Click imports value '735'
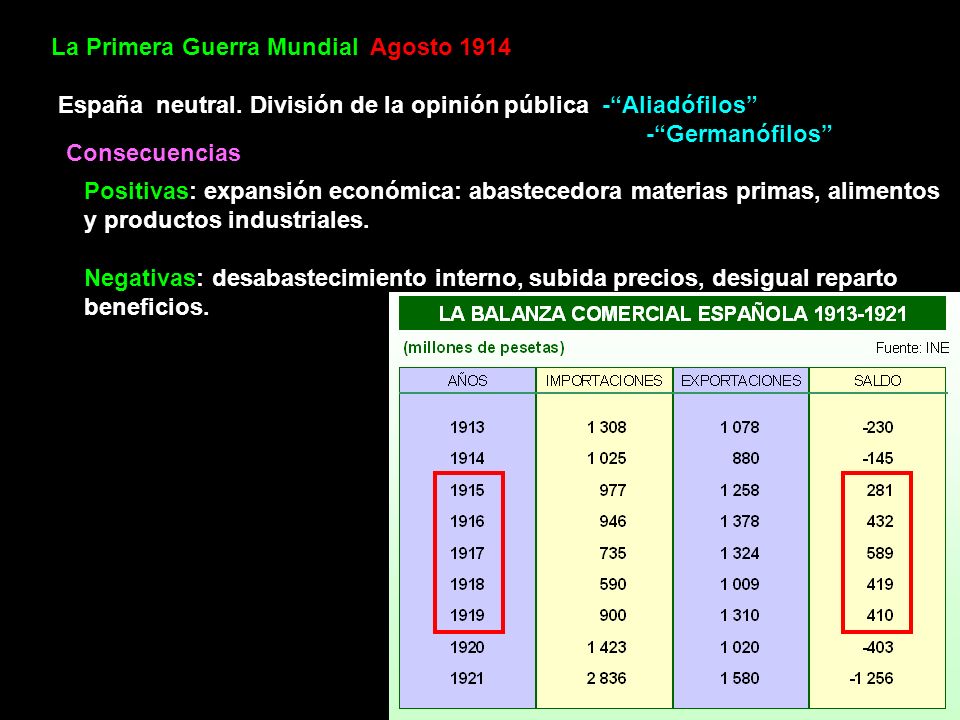The image size is (960, 720). [613, 553]
